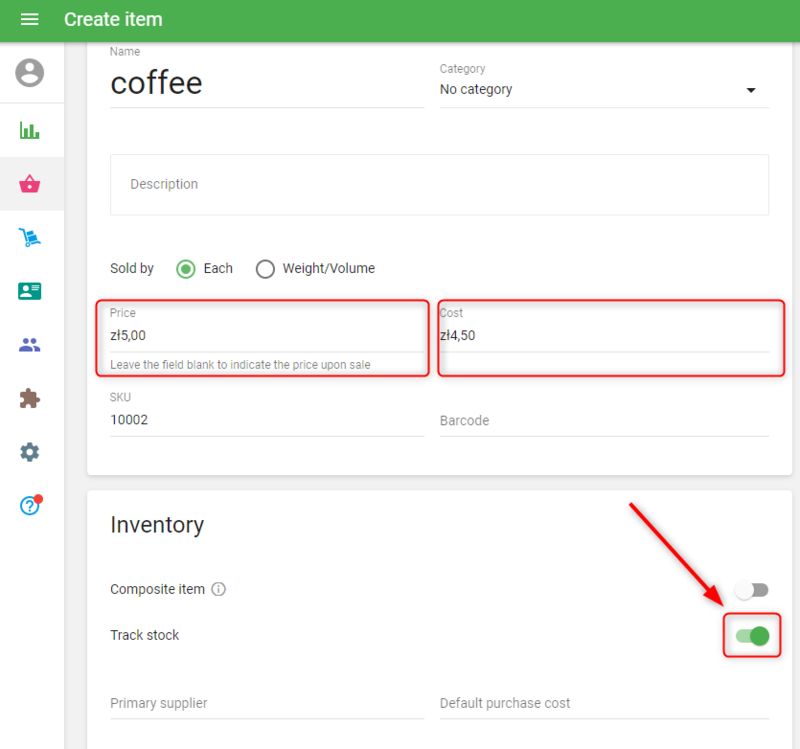This screenshot has width=800, height=749.
Task: Choose Weight/Volume sold-by option
Action: pyautogui.click(x=265, y=268)
